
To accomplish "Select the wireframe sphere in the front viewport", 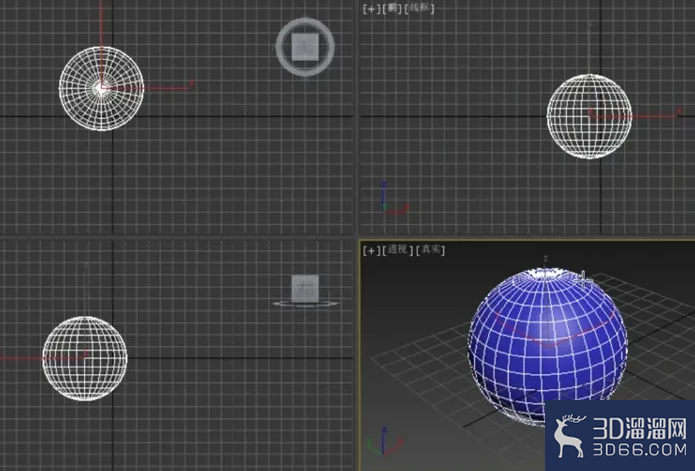I will 589,116.
